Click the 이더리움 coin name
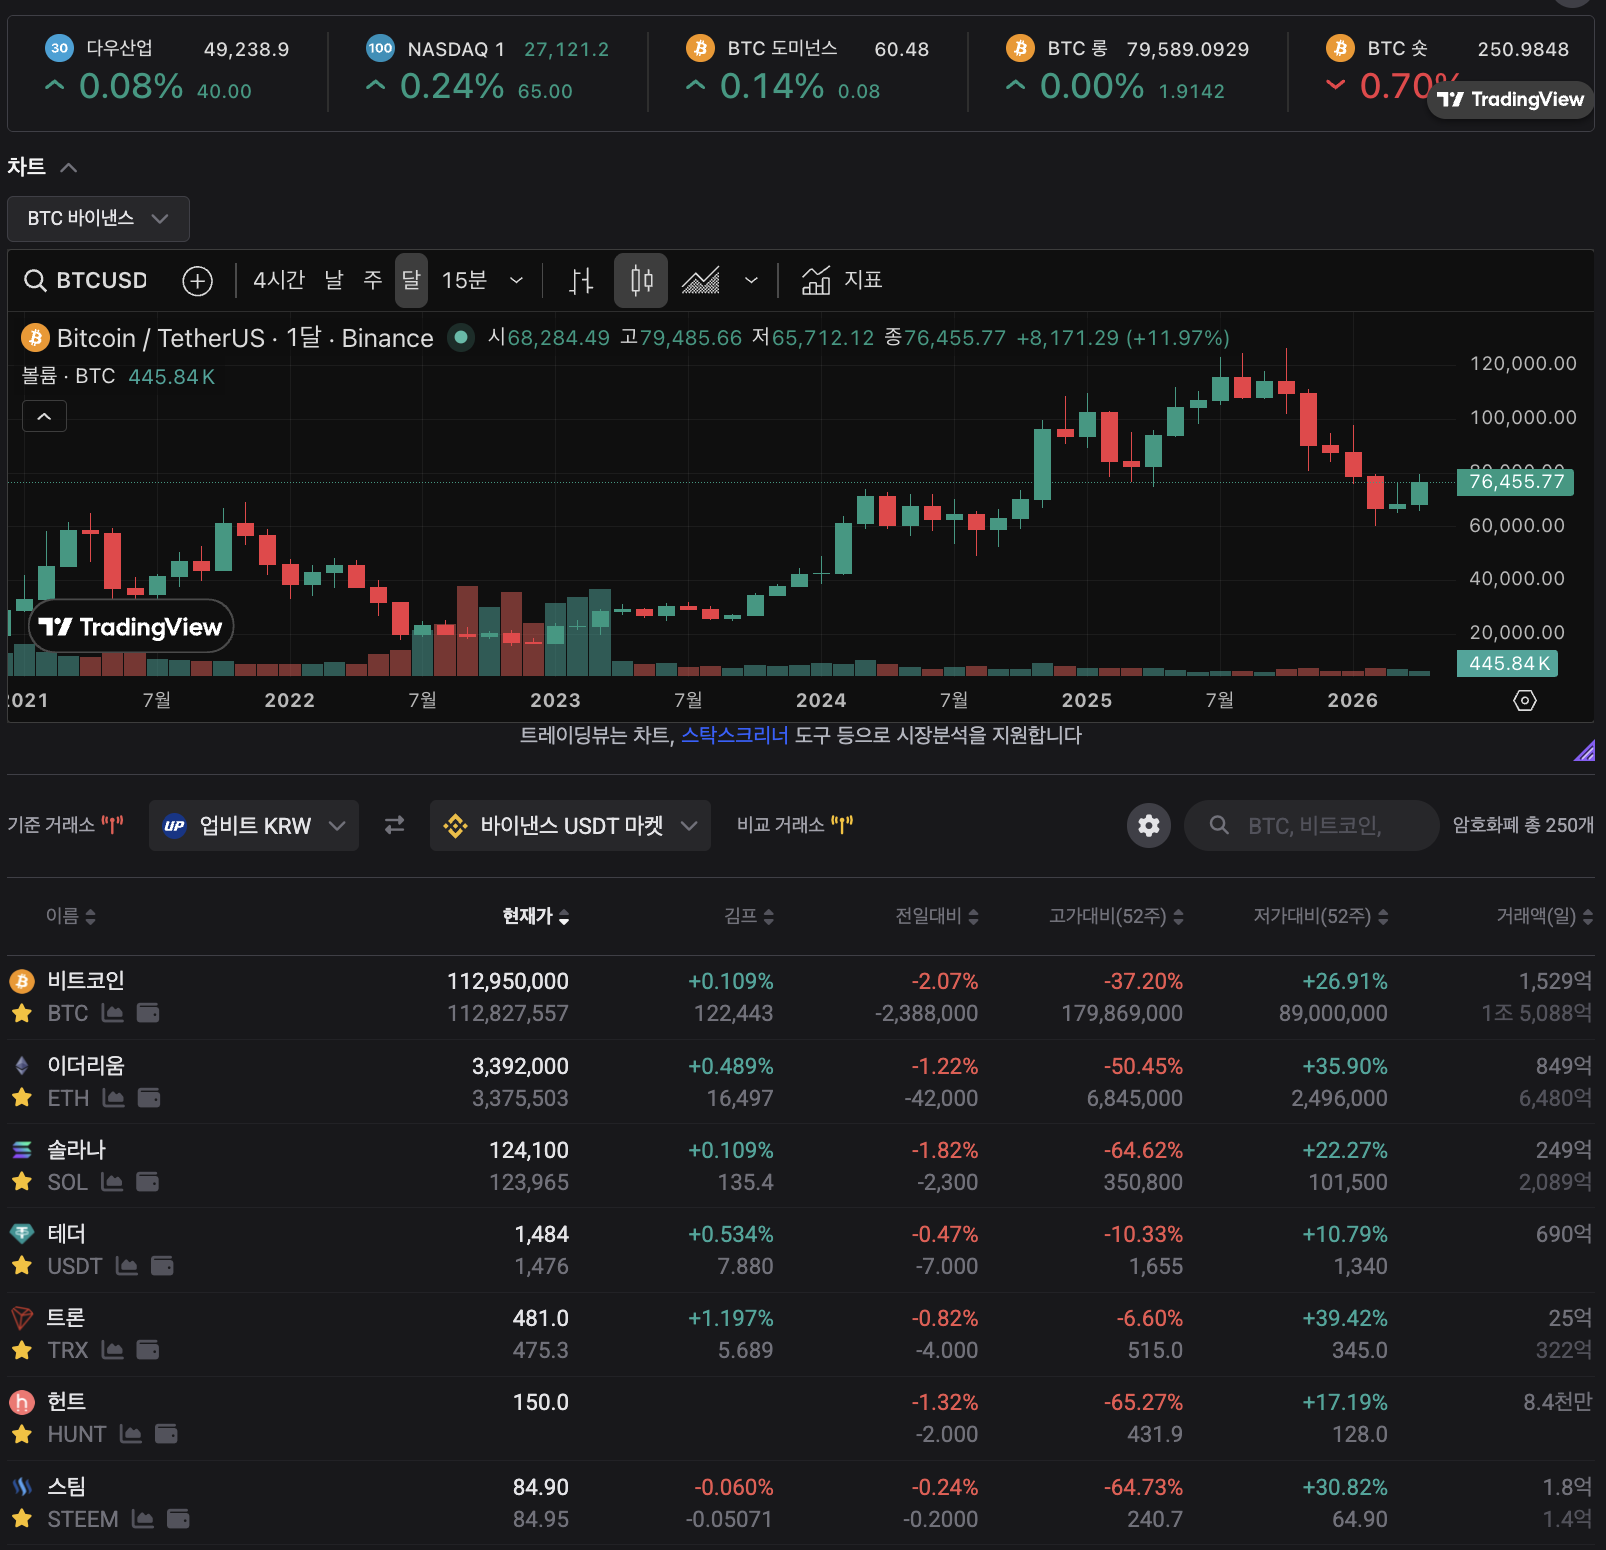Image resolution: width=1606 pixels, height=1550 pixels. (x=86, y=1066)
